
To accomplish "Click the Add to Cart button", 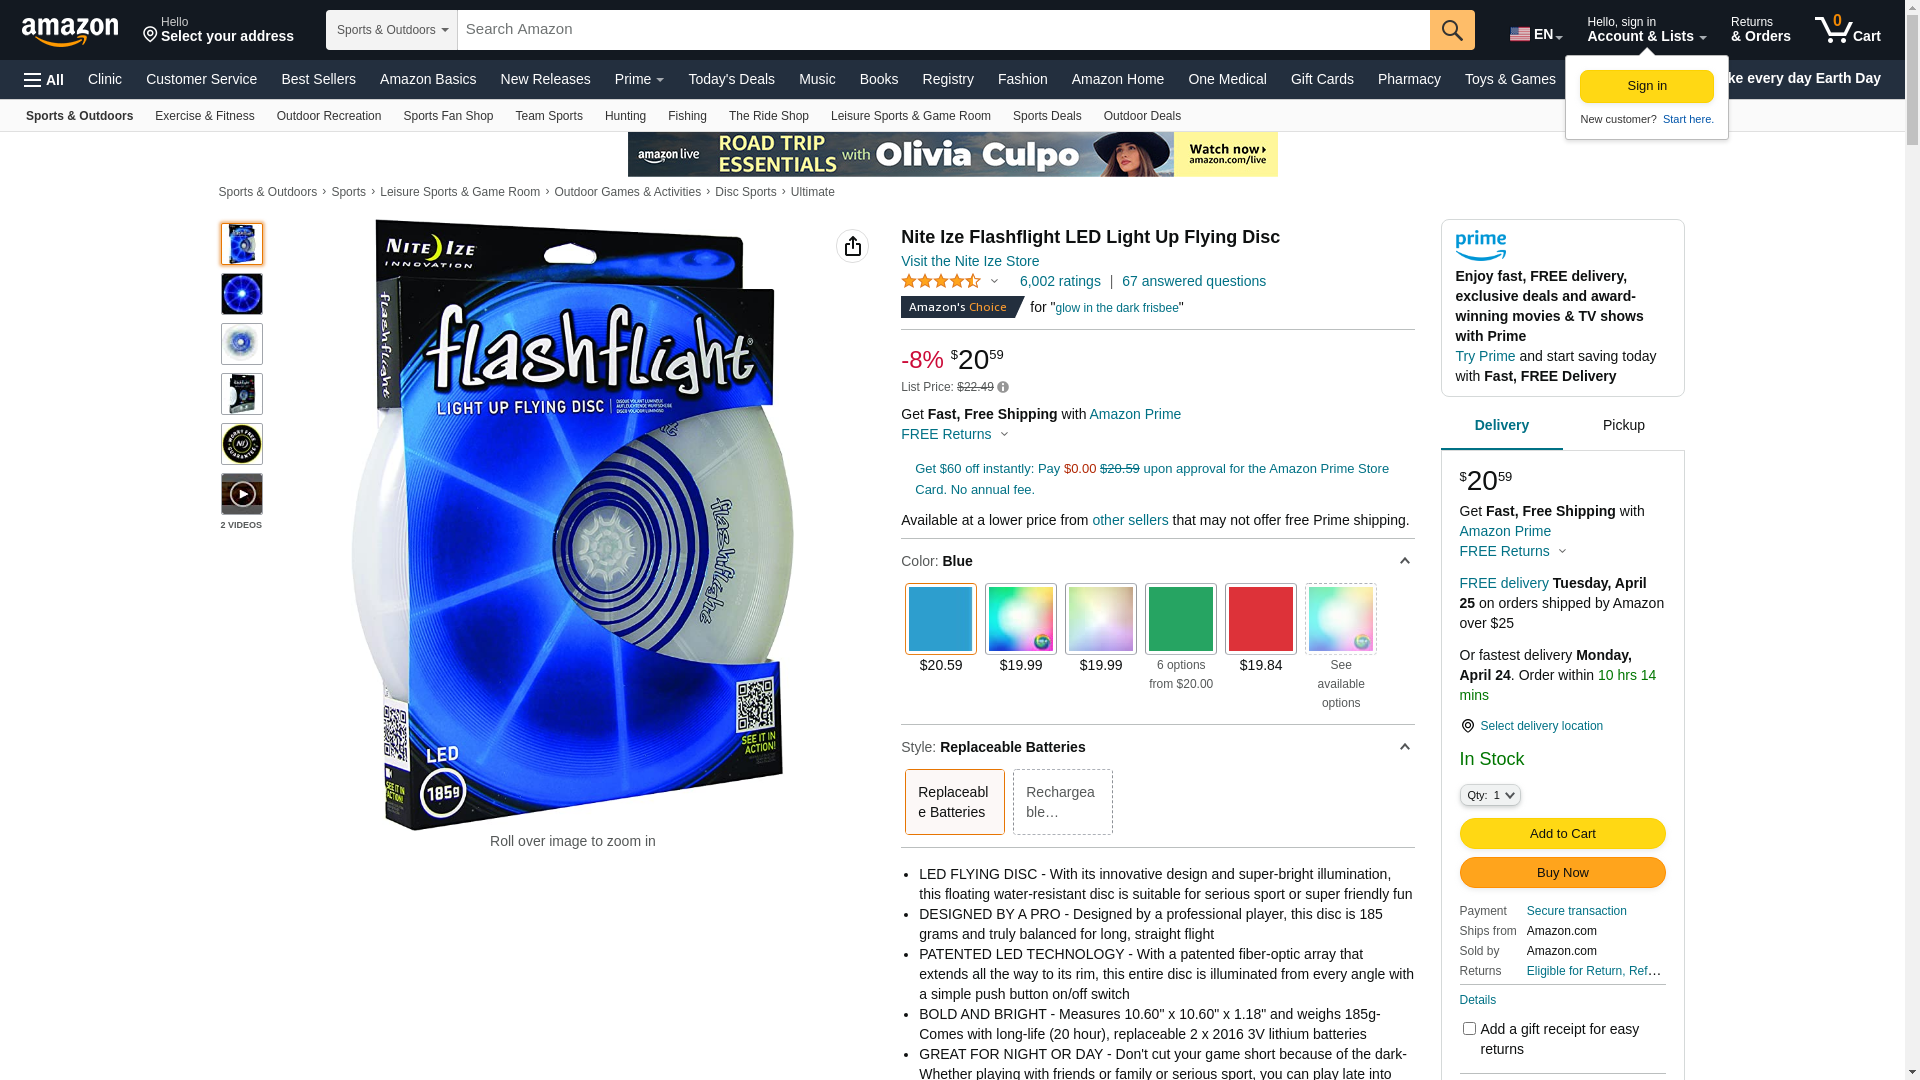I will pyautogui.click(x=1563, y=834).
